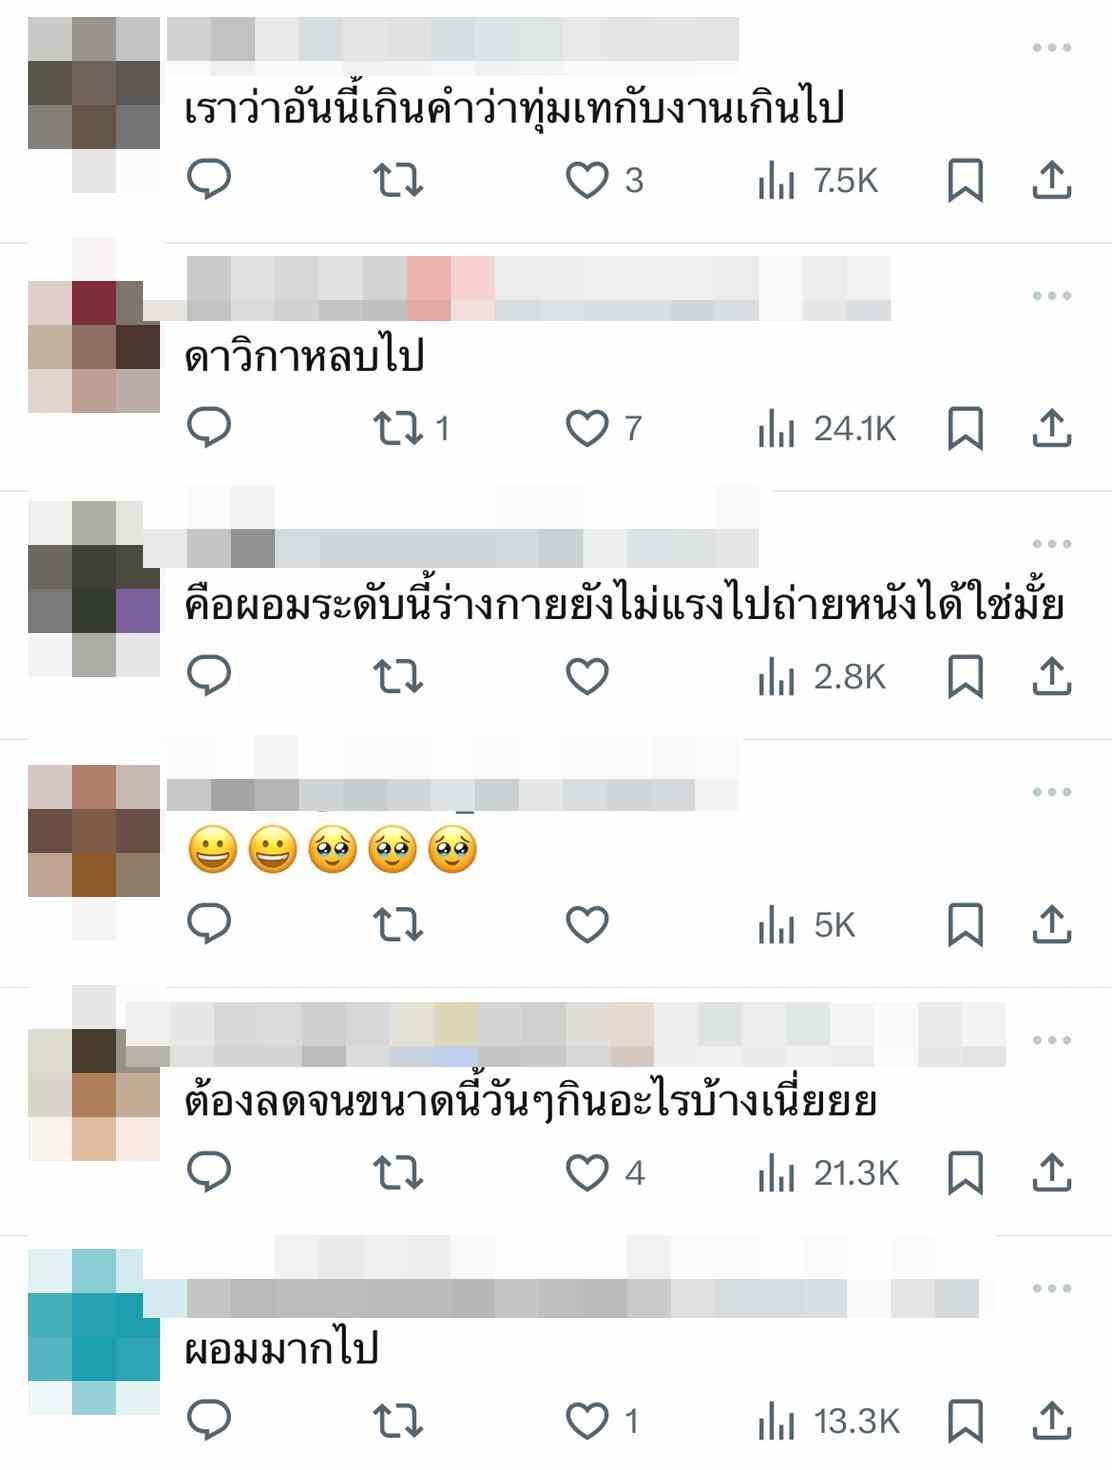Open more options on emoji tweet
Screen dimensions: 1112x1470
(x=1052, y=792)
